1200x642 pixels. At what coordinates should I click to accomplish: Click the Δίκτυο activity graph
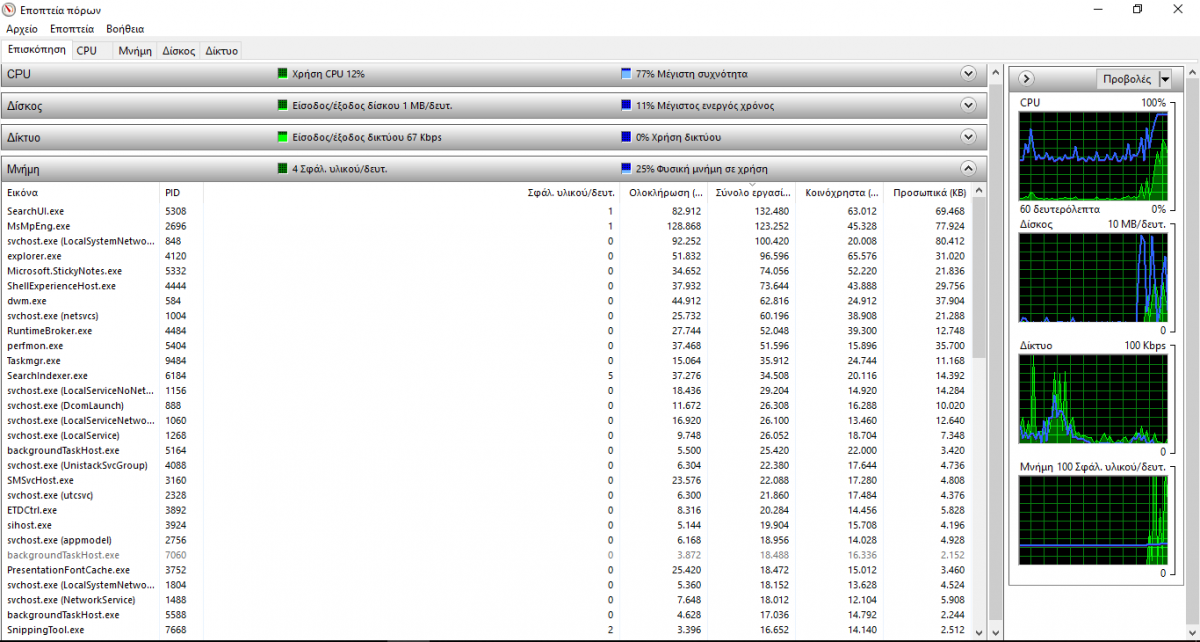pos(1093,399)
